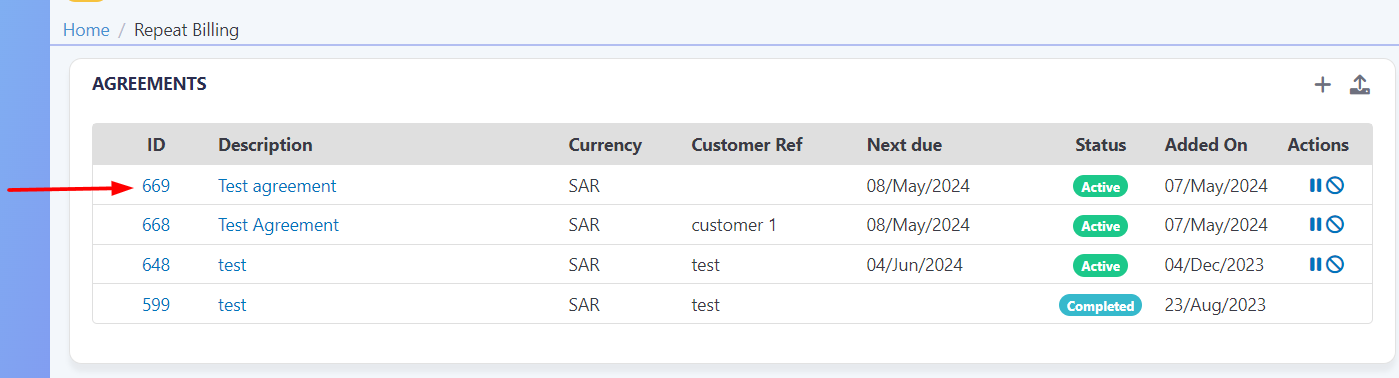Open agreement ID 669
Viewport: 1399px width, 378px height.
156,186
